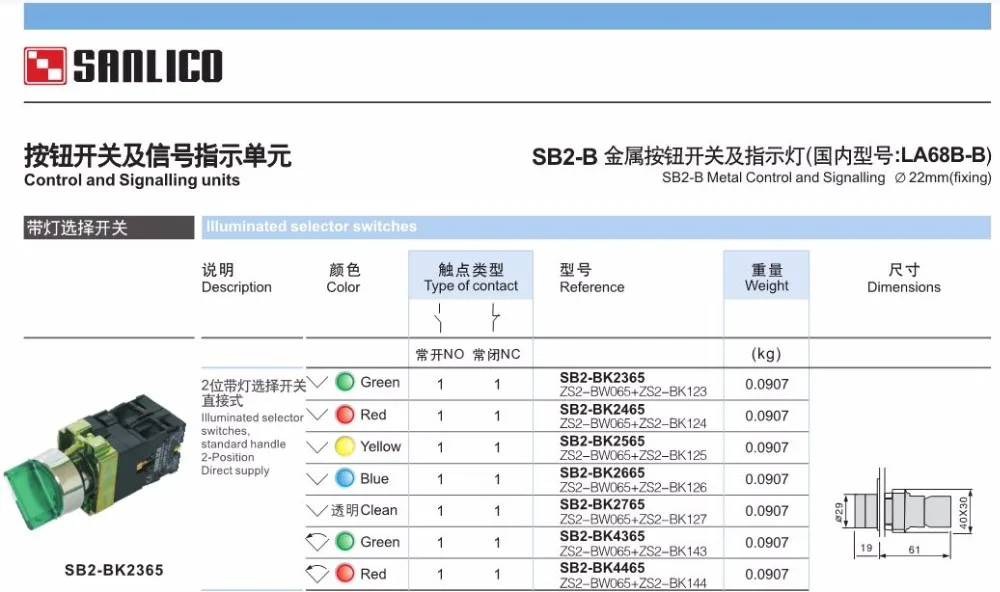The height and width of the screenshot is (592, 1000).
Task: Click the Description column header
Action: (x=237, y=279)
